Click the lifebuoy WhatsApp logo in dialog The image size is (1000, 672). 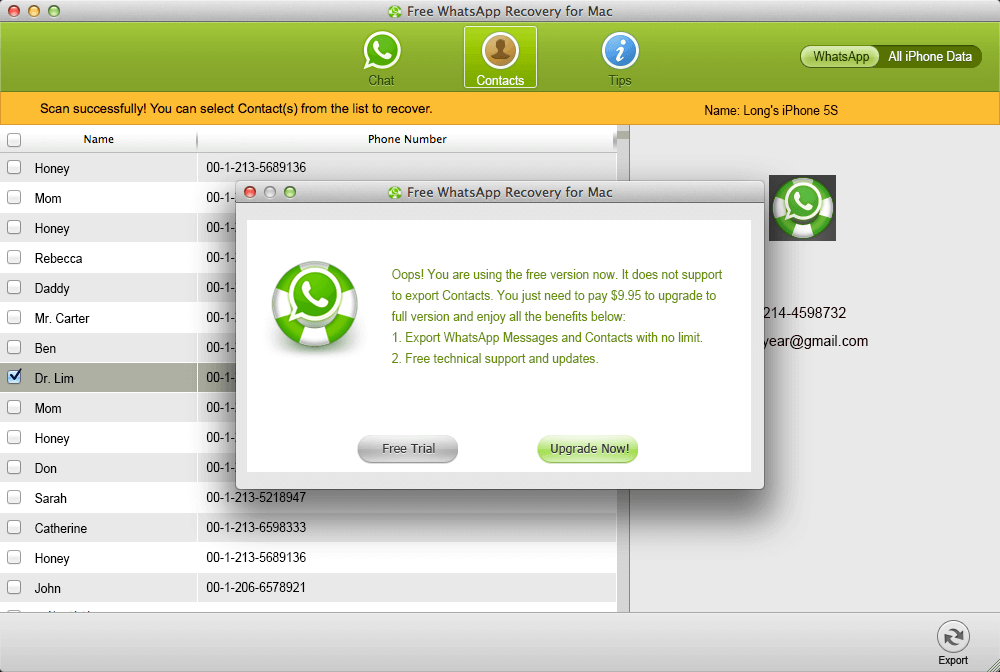tap(315, 303)
